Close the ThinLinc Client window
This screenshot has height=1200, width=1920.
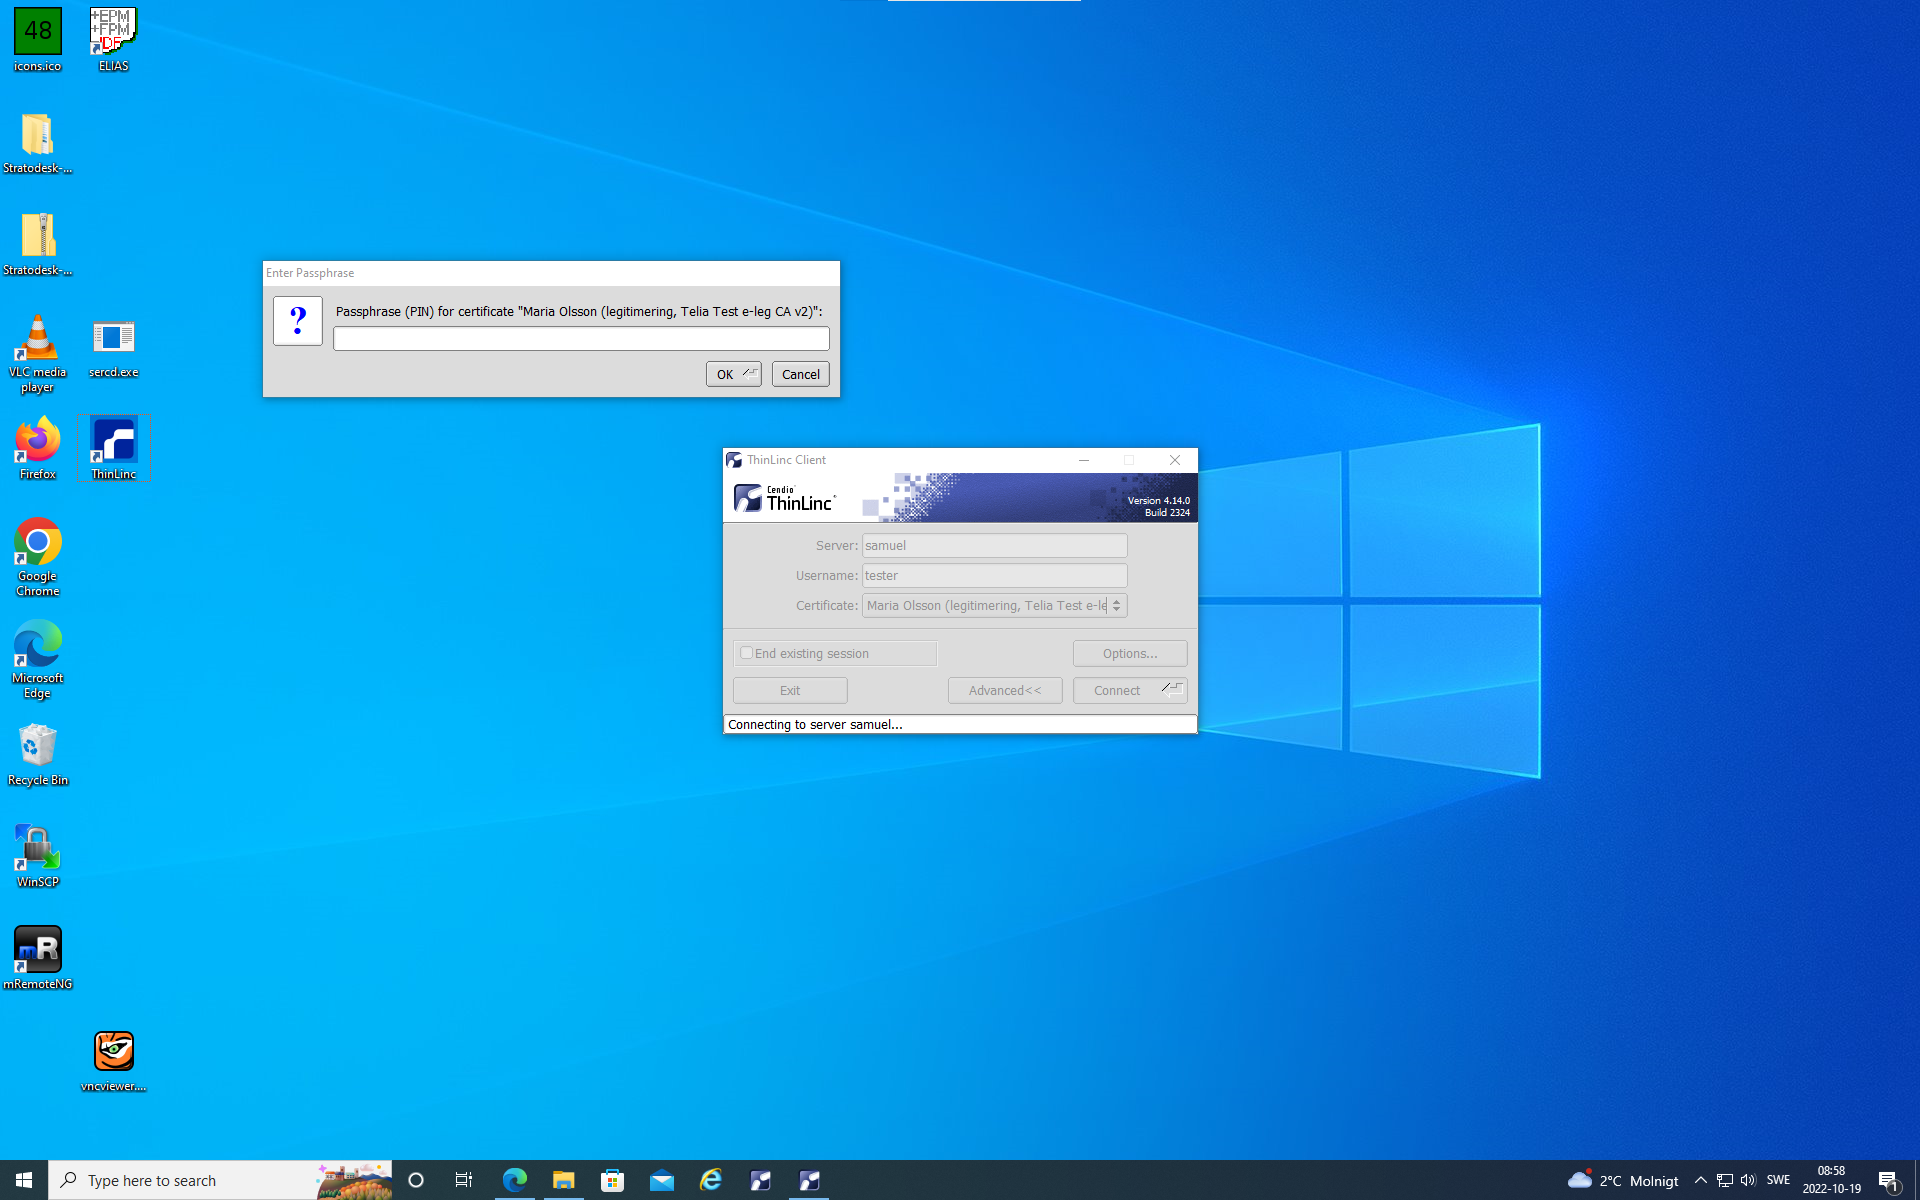[x=1175, y=460]
